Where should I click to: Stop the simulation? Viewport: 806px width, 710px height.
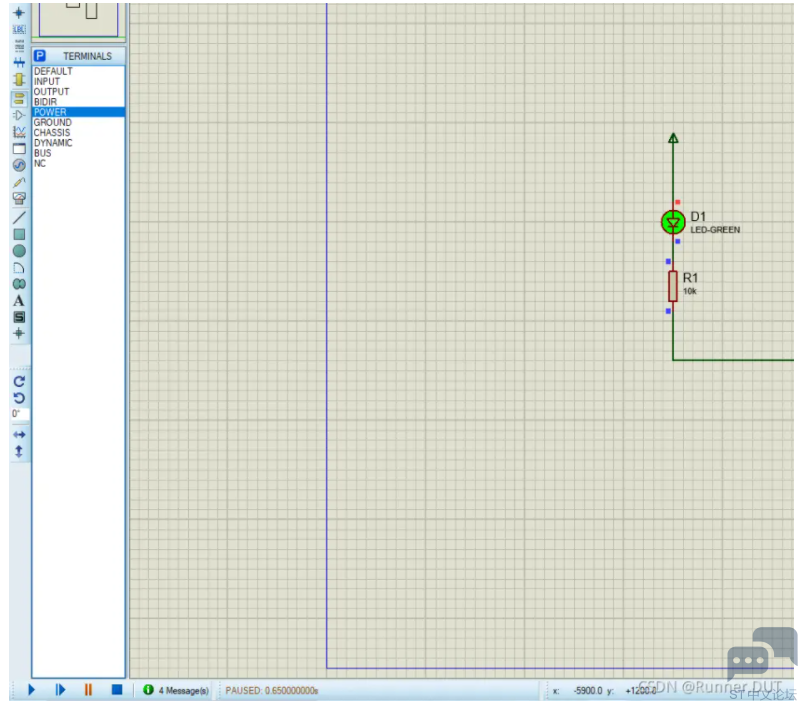(116, 690)
